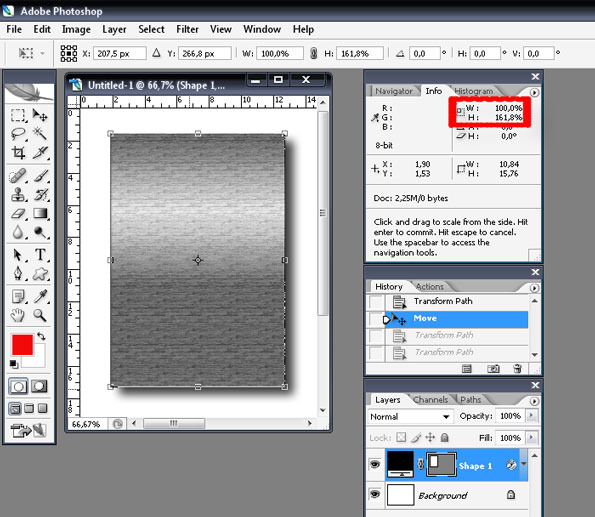Select the Lasso tool
The width and height of the screenshot is (595, 517).
(18, 134)
